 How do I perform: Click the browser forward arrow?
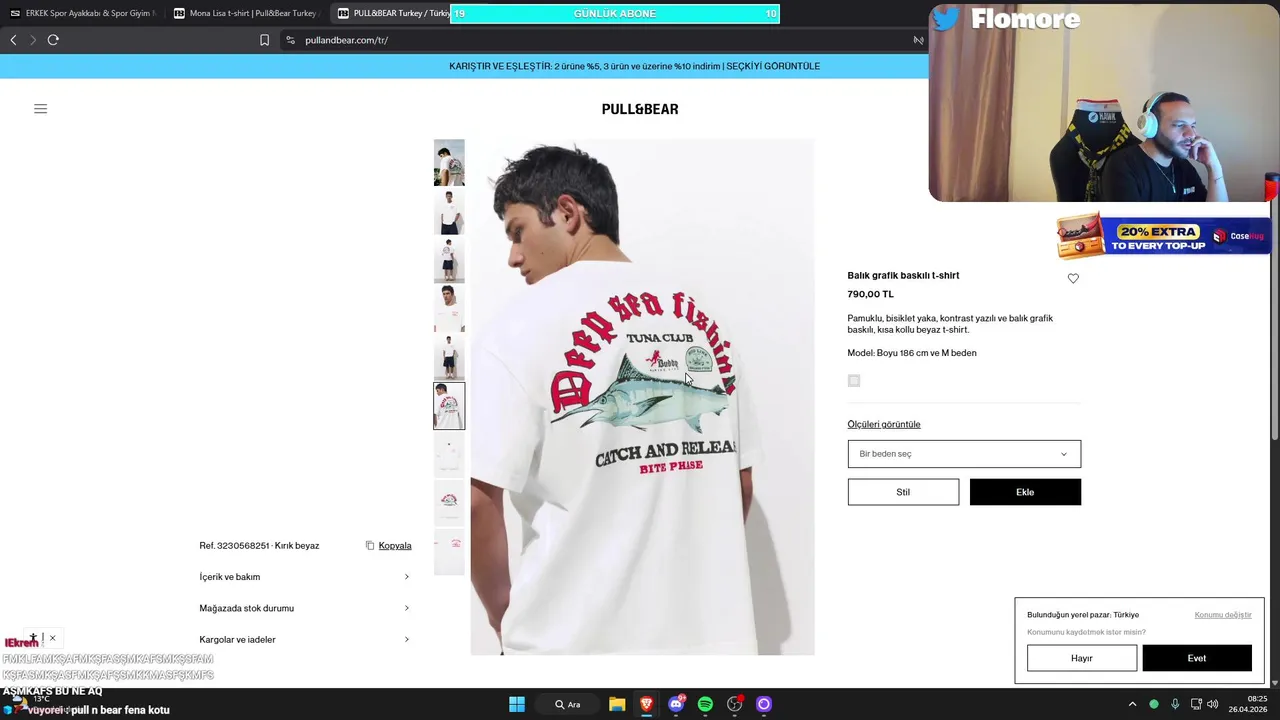[x=33, y=40]
